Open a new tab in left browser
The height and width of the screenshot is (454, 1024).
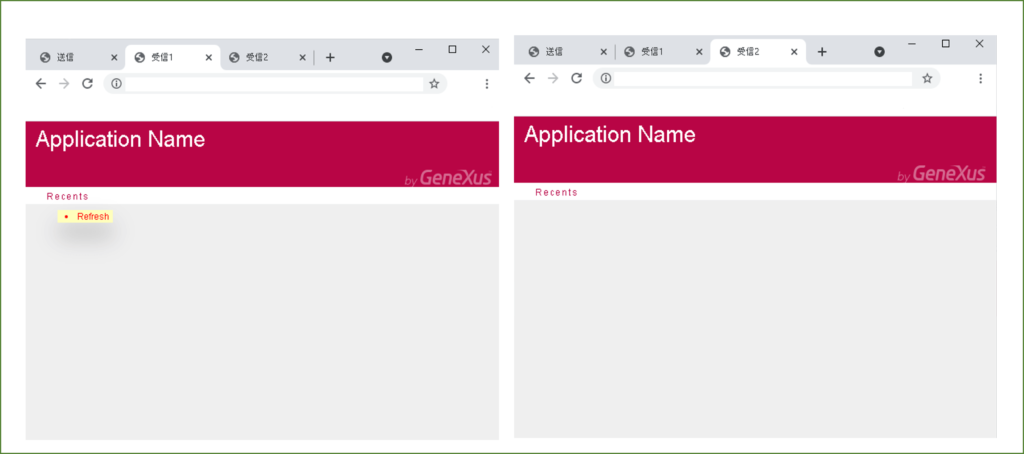pos(330,57)
